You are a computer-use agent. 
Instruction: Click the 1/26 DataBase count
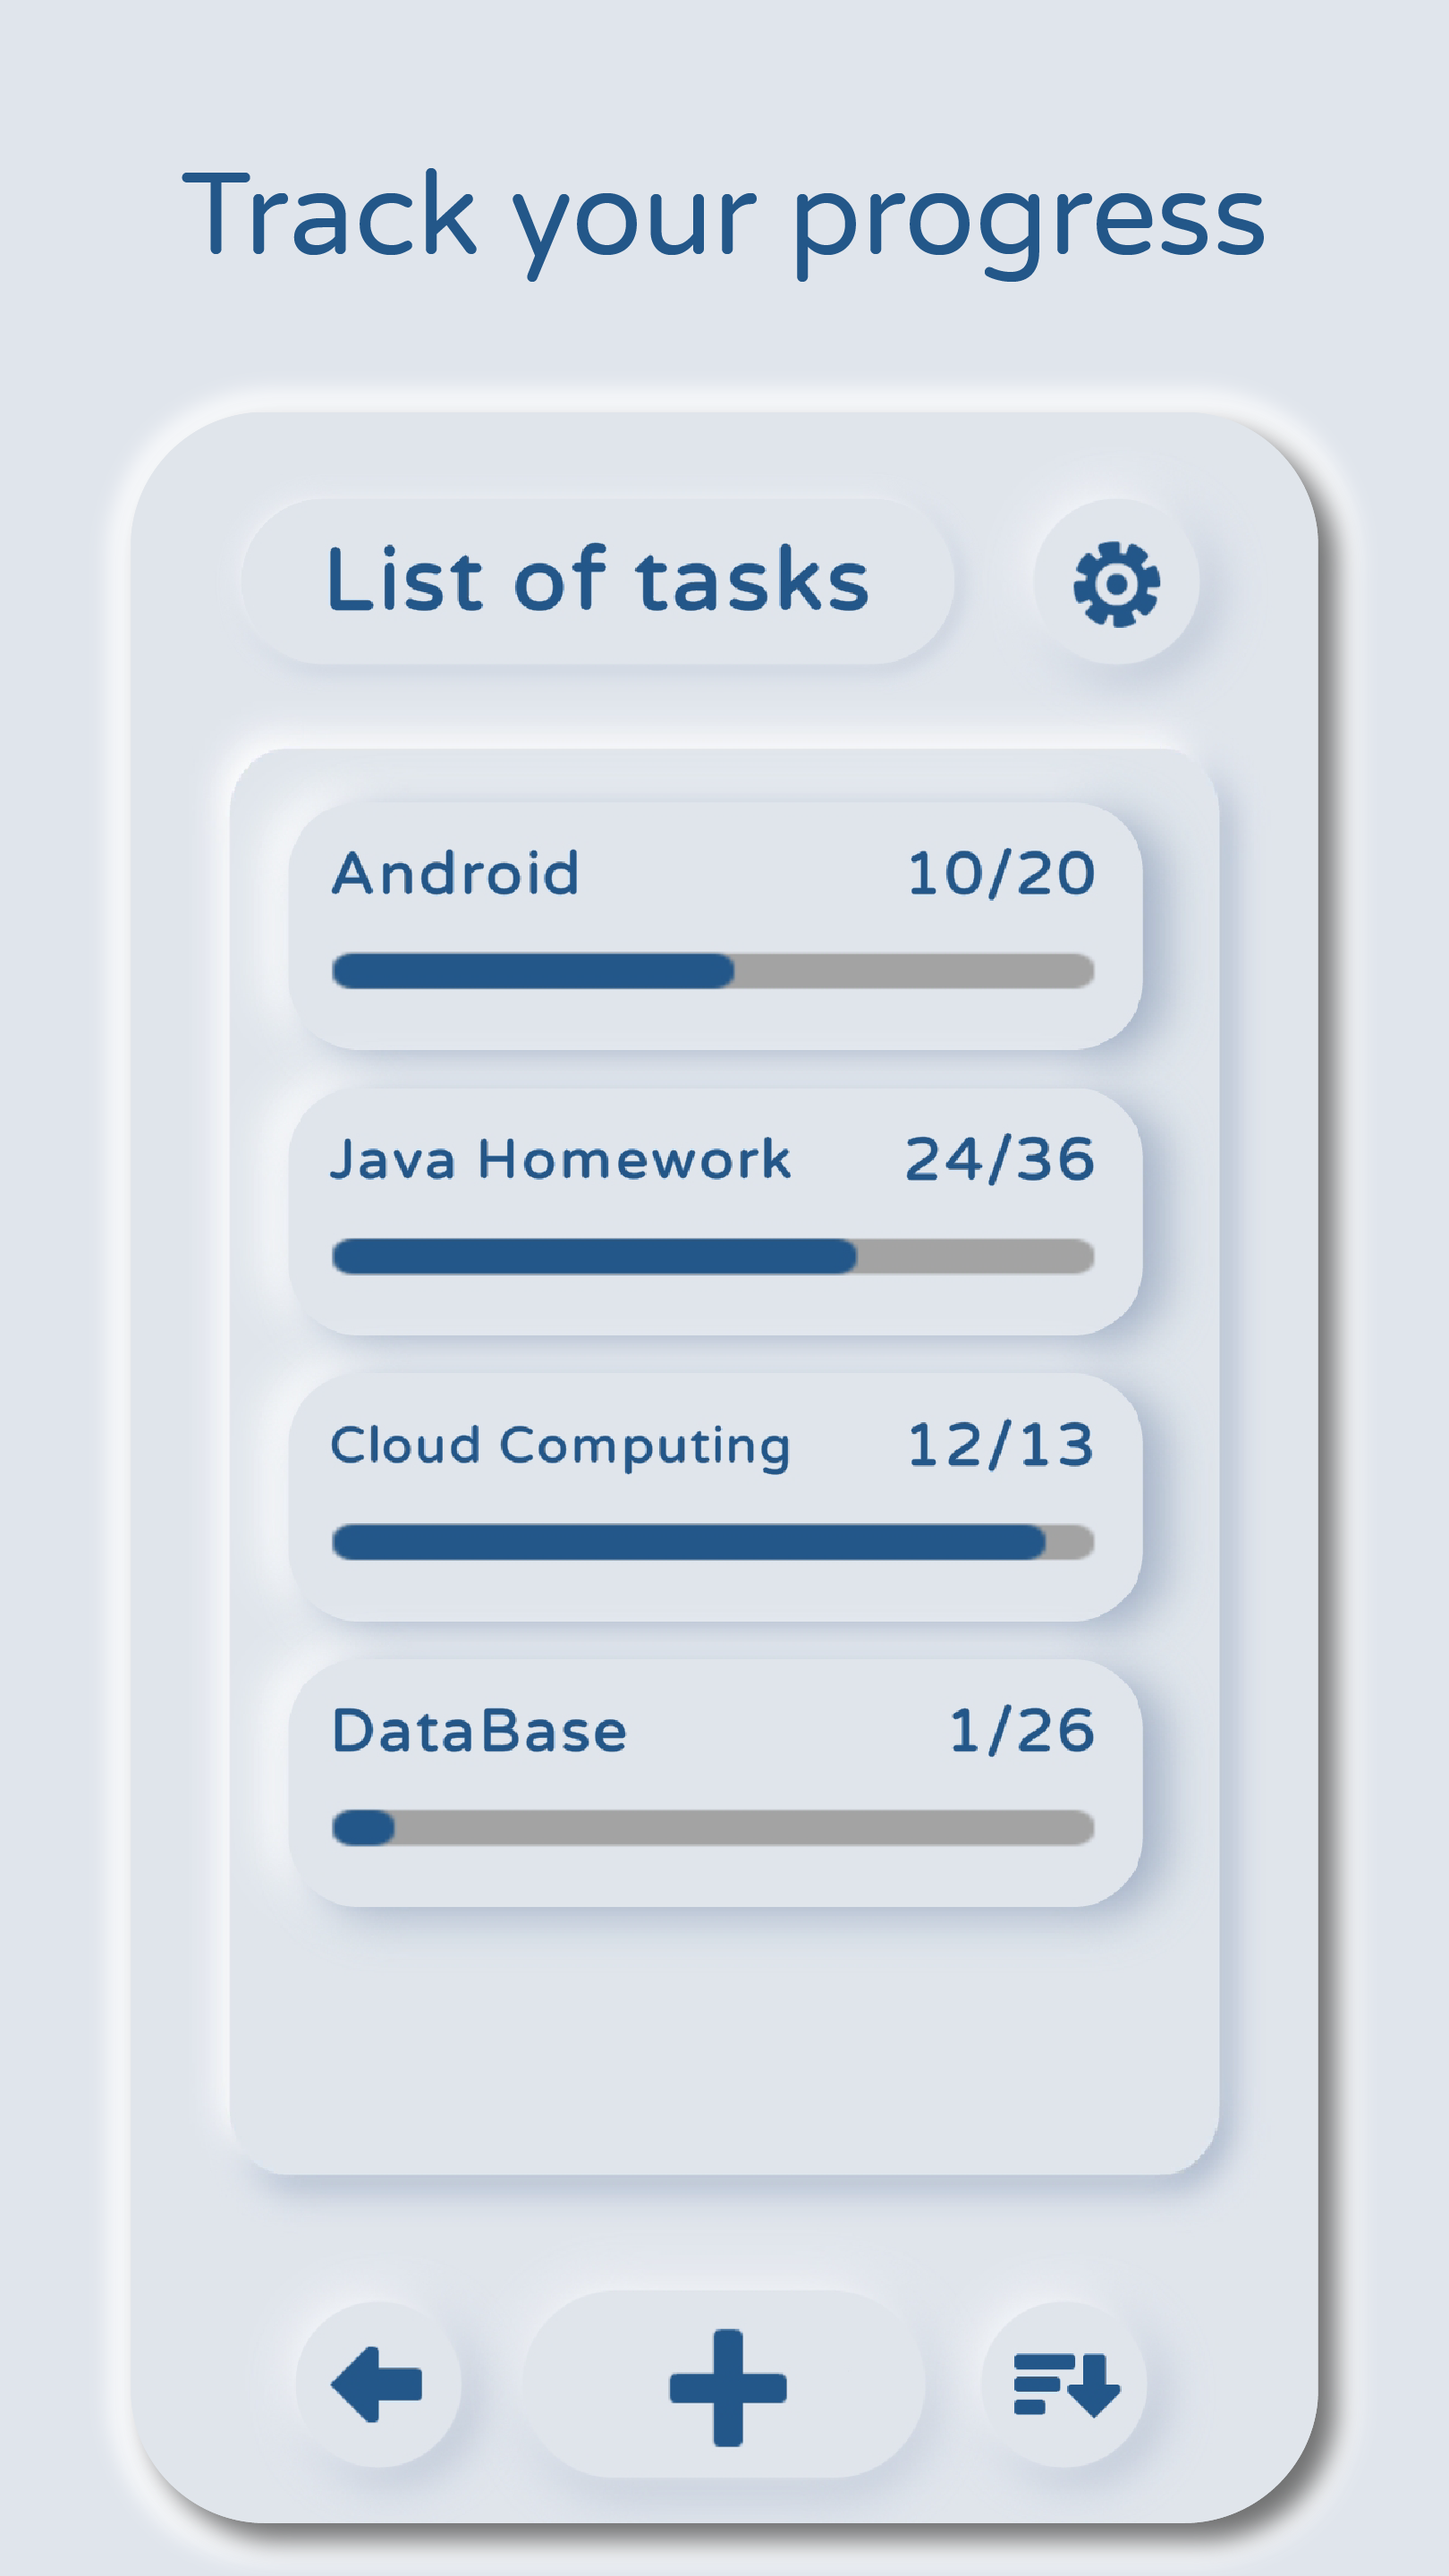(x=1021, y=1731)
